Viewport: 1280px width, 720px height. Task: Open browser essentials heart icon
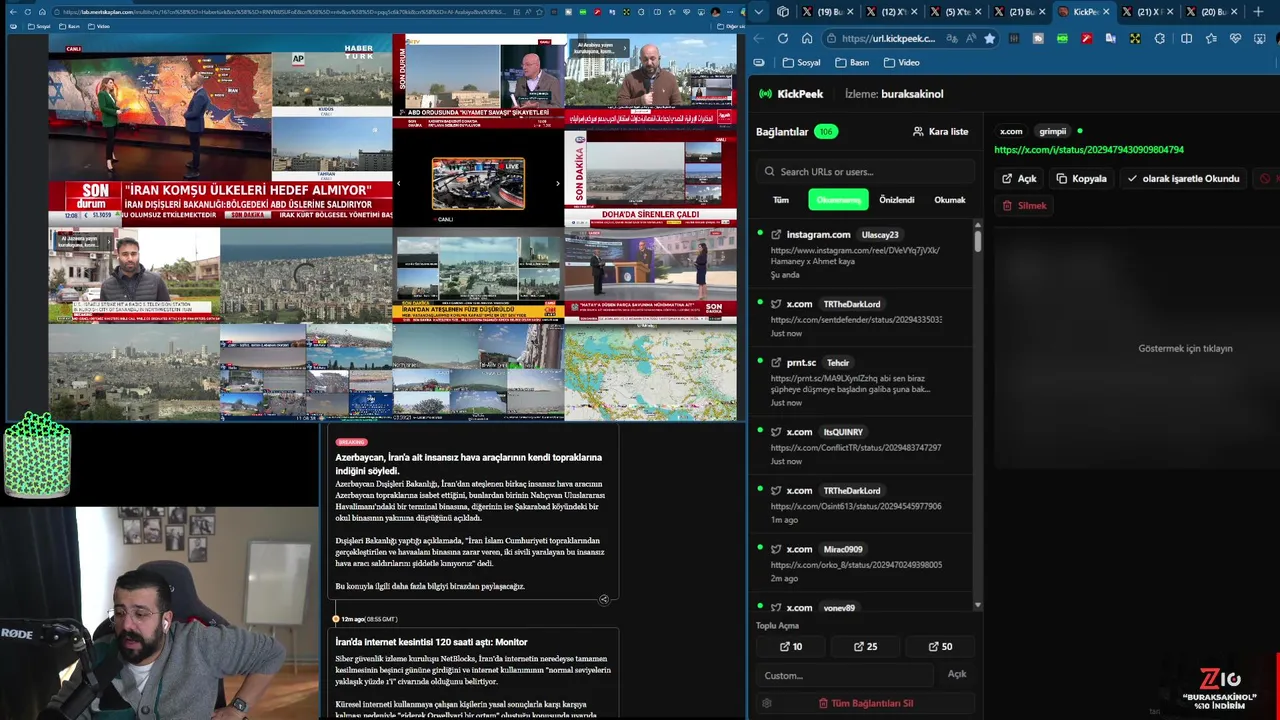click(1235, 38)
